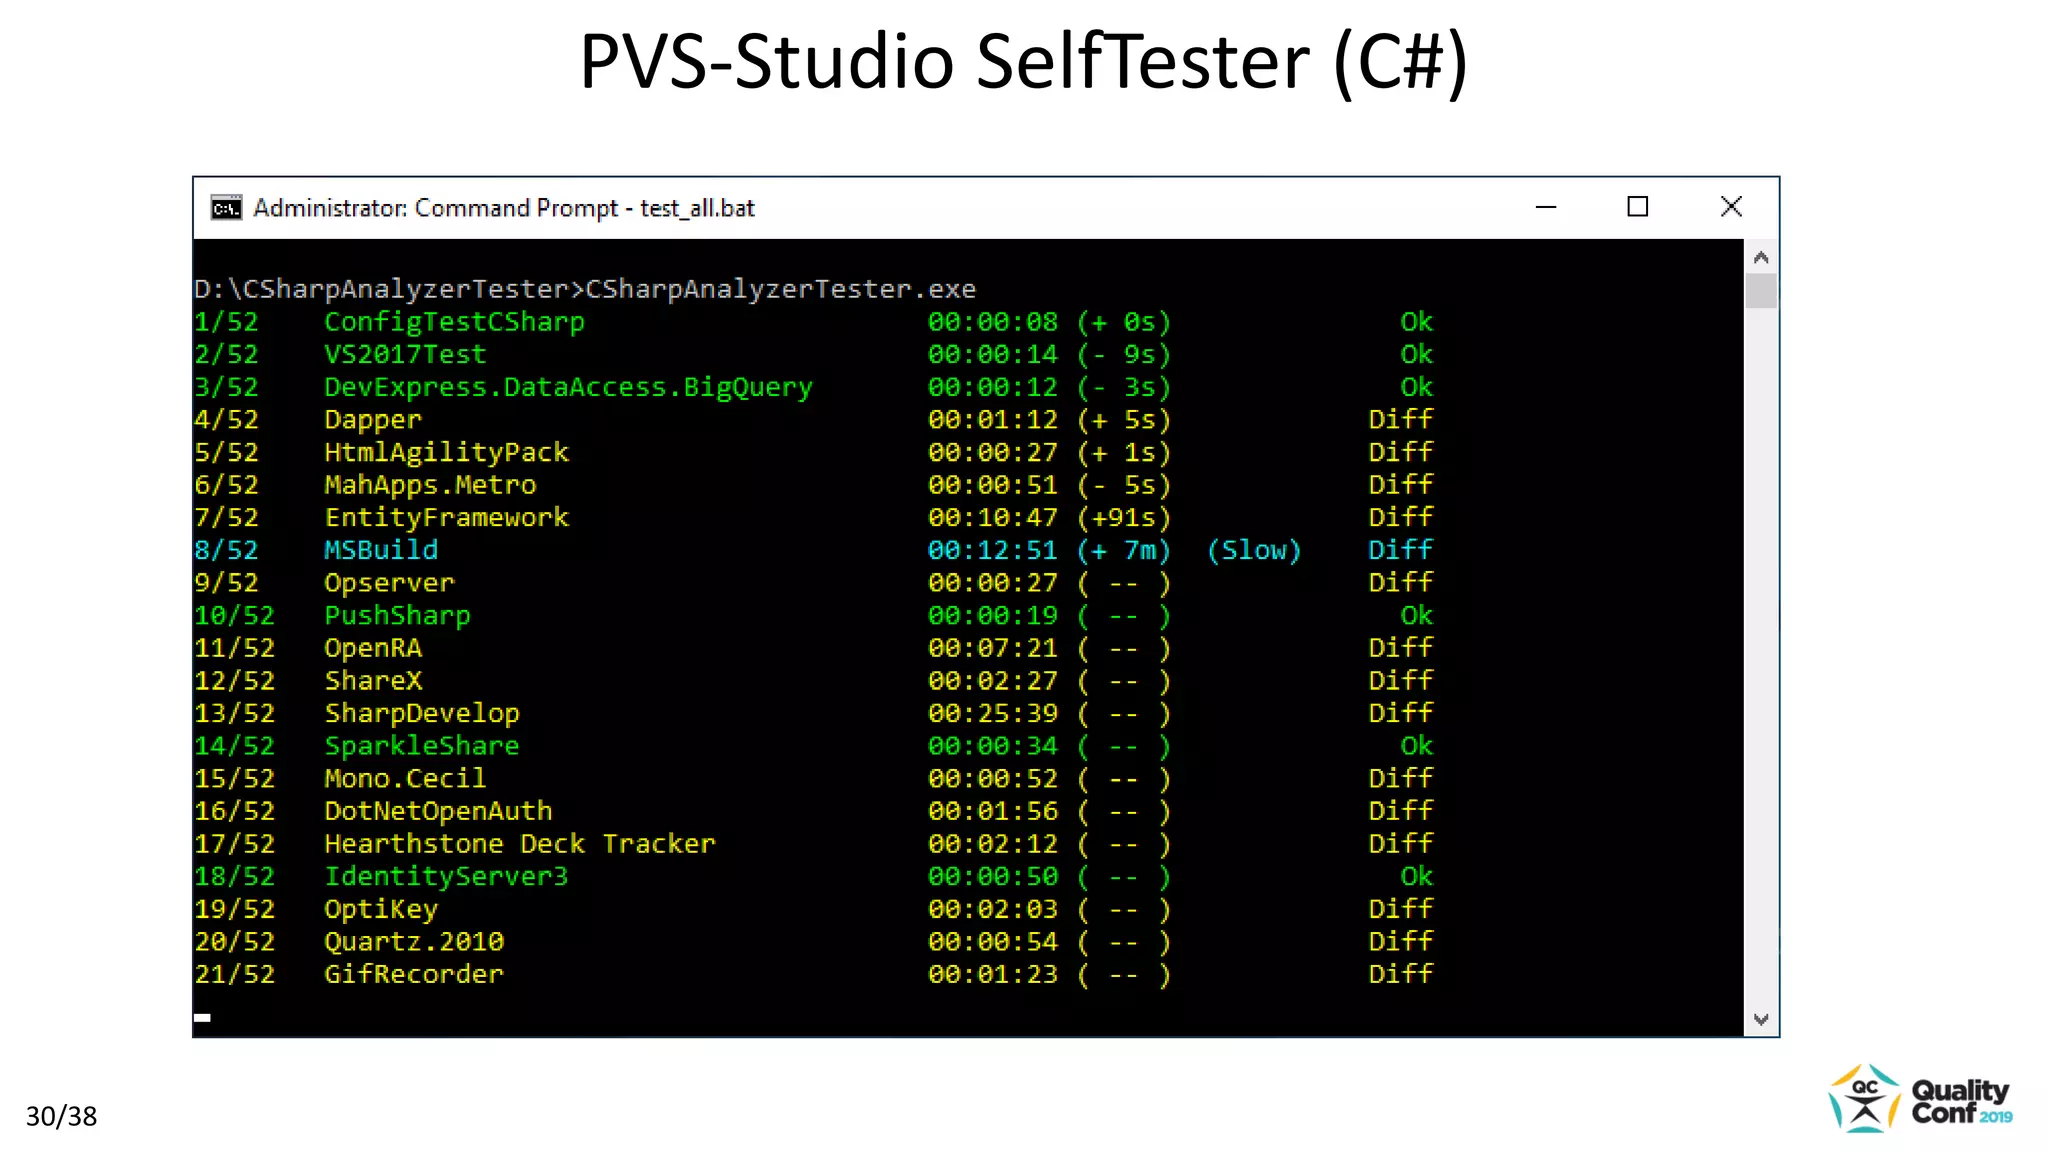Click the command line 'CSharpAnalyzerTester.exe' text
This screenshot has height=1152, width=2048.
(x=780, y=289)
